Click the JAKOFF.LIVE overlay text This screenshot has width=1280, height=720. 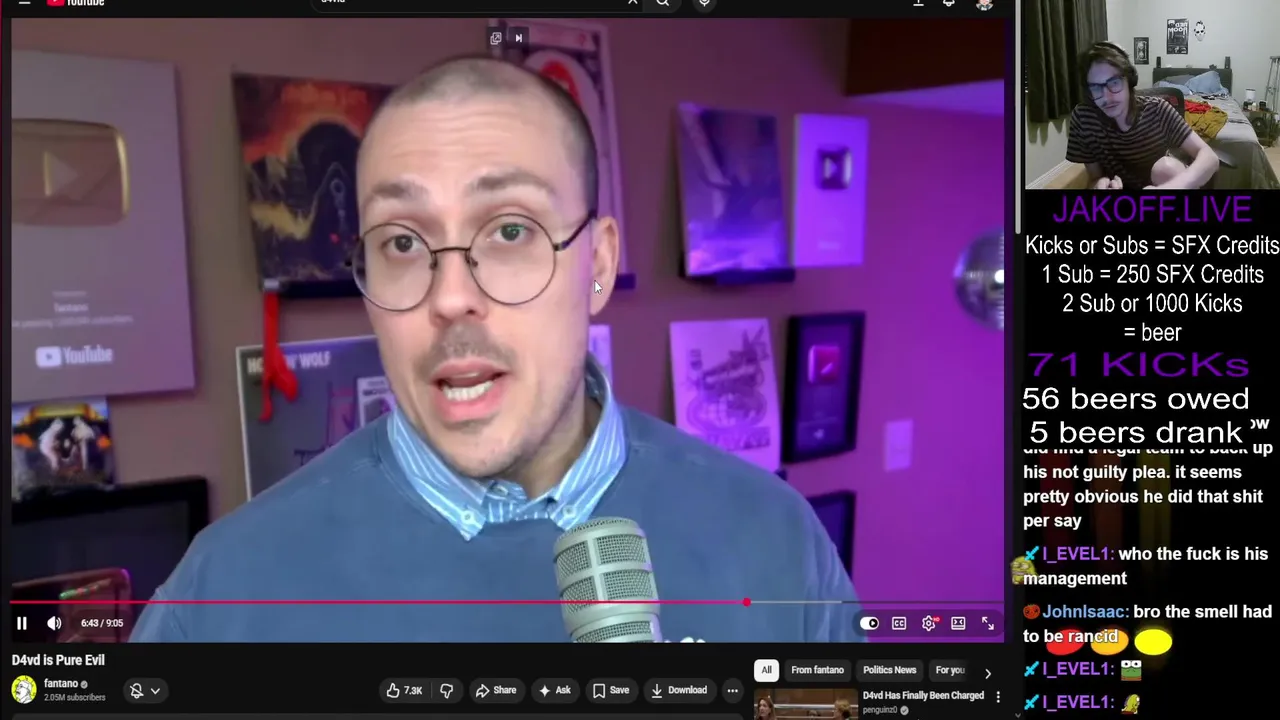coord(1151,210)
